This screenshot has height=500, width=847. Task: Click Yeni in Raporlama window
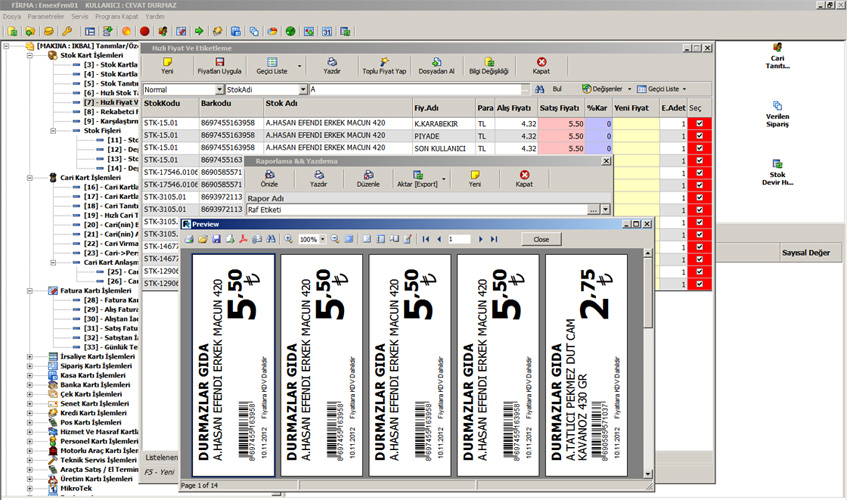point(475,179)
